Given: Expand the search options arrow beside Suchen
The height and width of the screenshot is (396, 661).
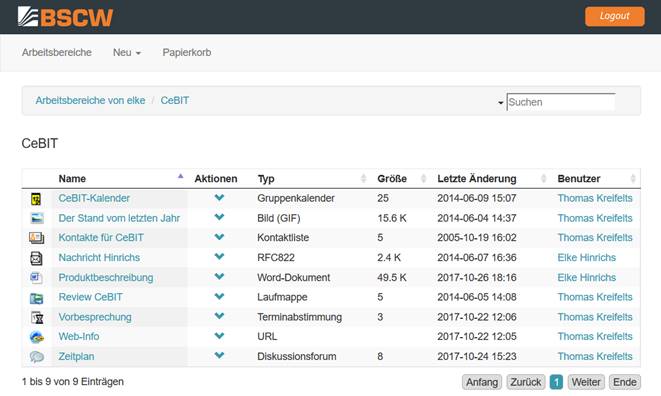Looking at the screenshot, I should click(500, 102).
